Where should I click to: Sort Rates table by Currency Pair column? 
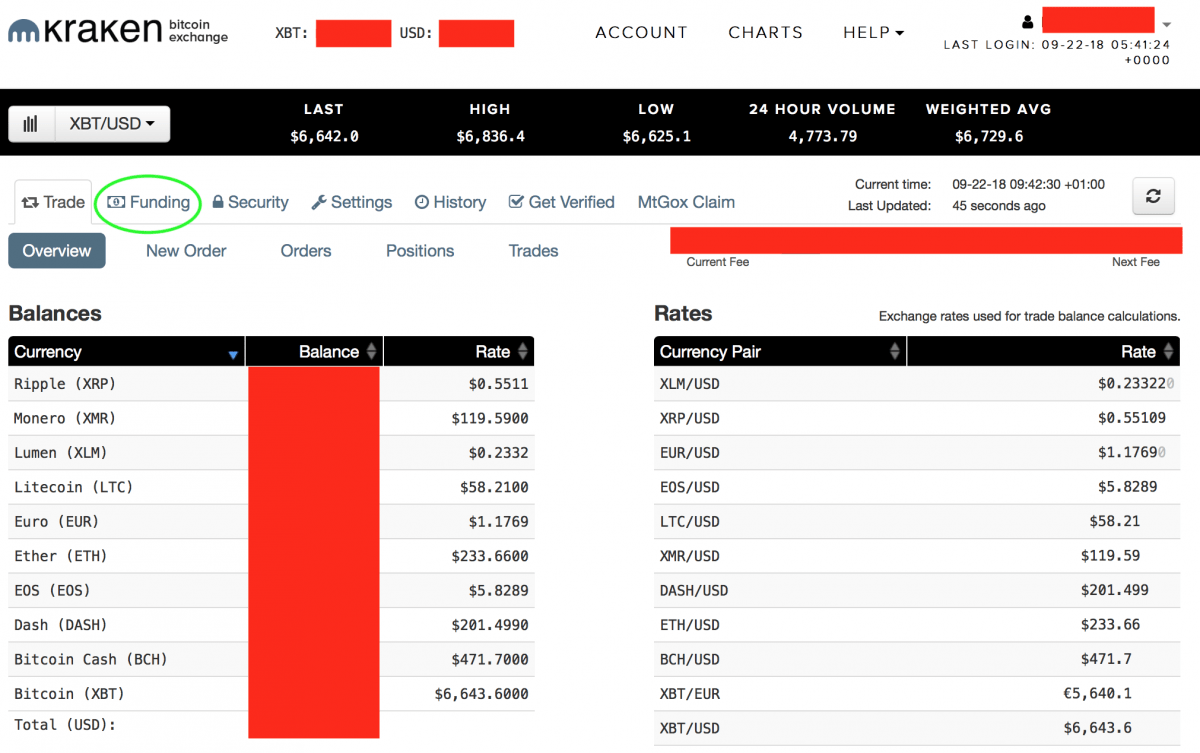pos(780,352)
